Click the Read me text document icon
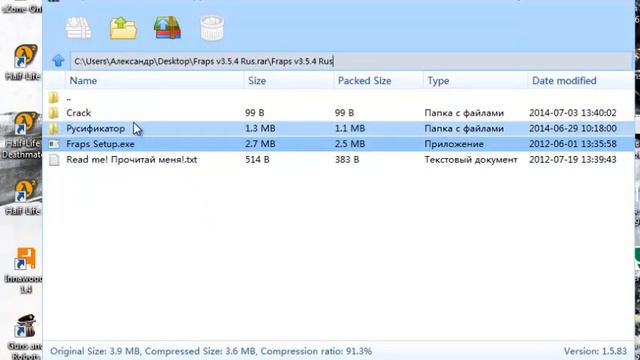This screenshot has height=360, width=640. (54, 160)
